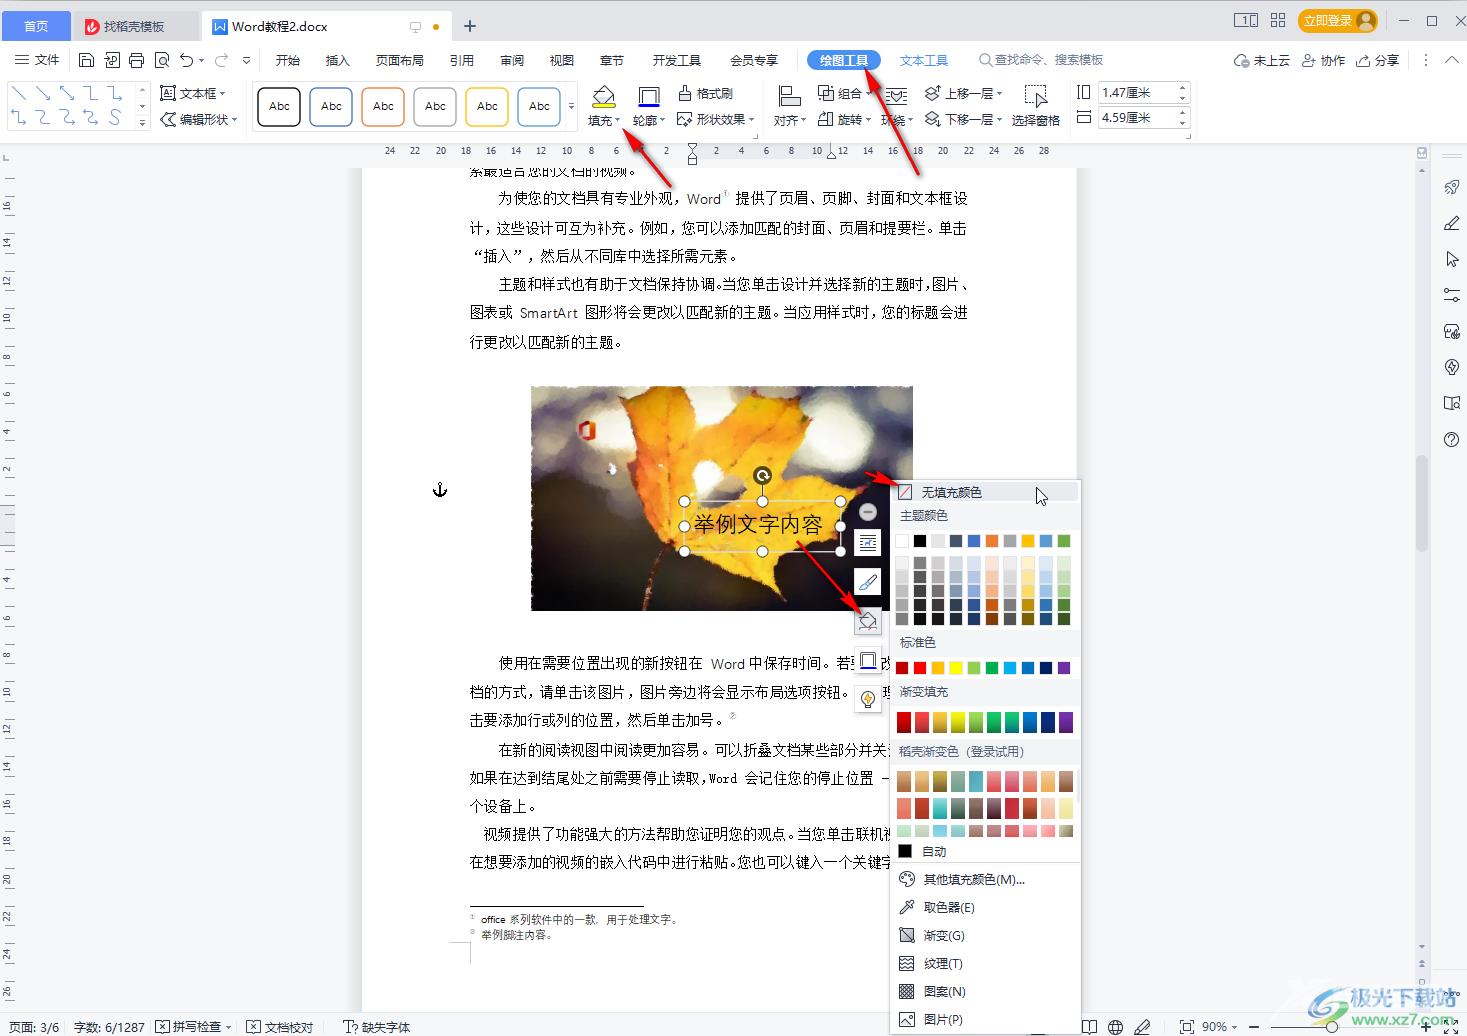Click the selection cursor icon in right sidebar
The image size is (1467, 1036).
1452,259
